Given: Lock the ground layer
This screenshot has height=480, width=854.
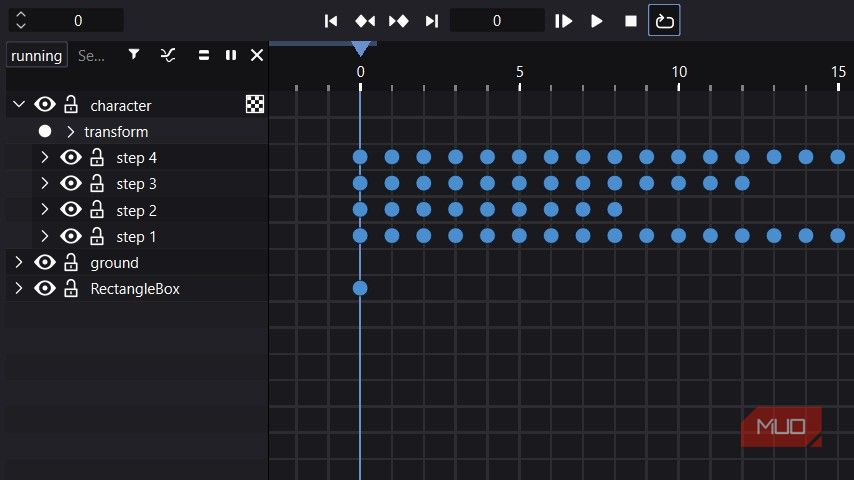Looking at the screenshot, I should [71, 262].
